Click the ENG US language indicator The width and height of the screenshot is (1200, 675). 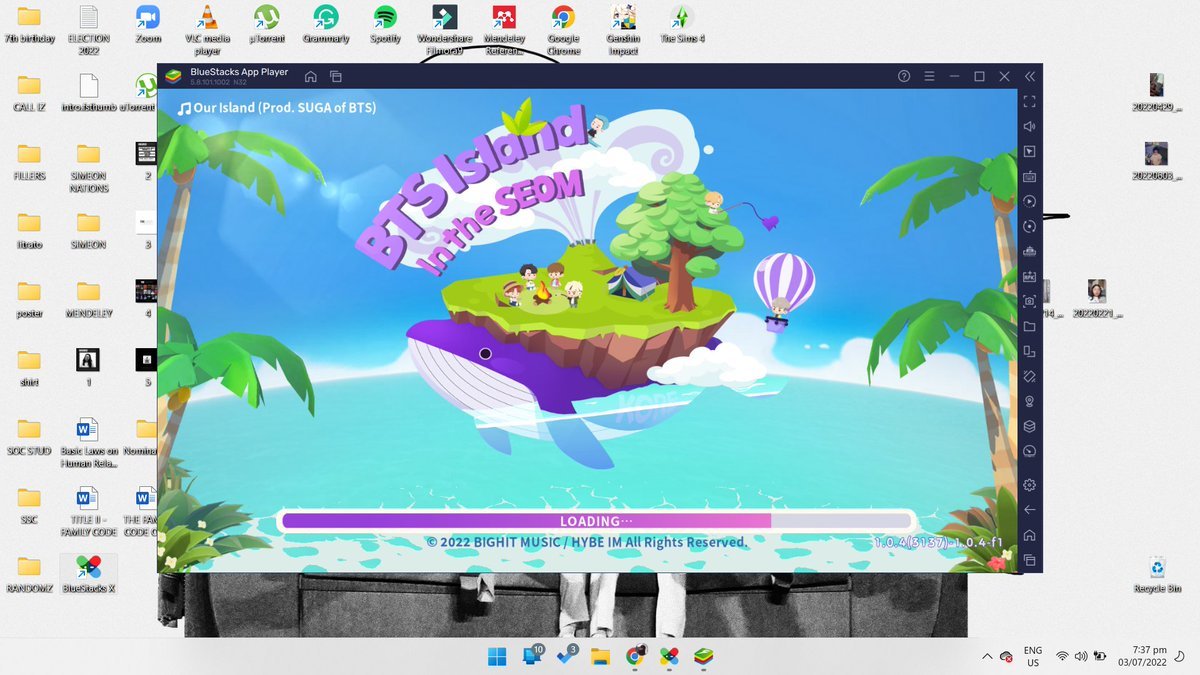[1033, 656]
